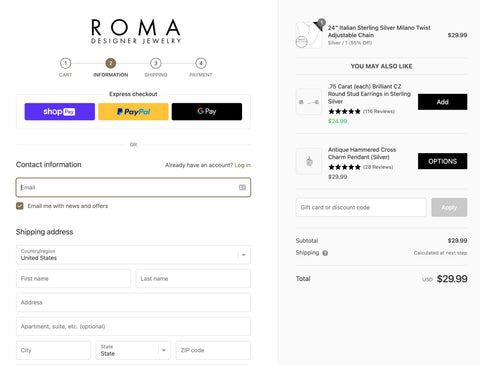Open the (28 Reviews) link
480x365 pixels.
click(378, 167)
